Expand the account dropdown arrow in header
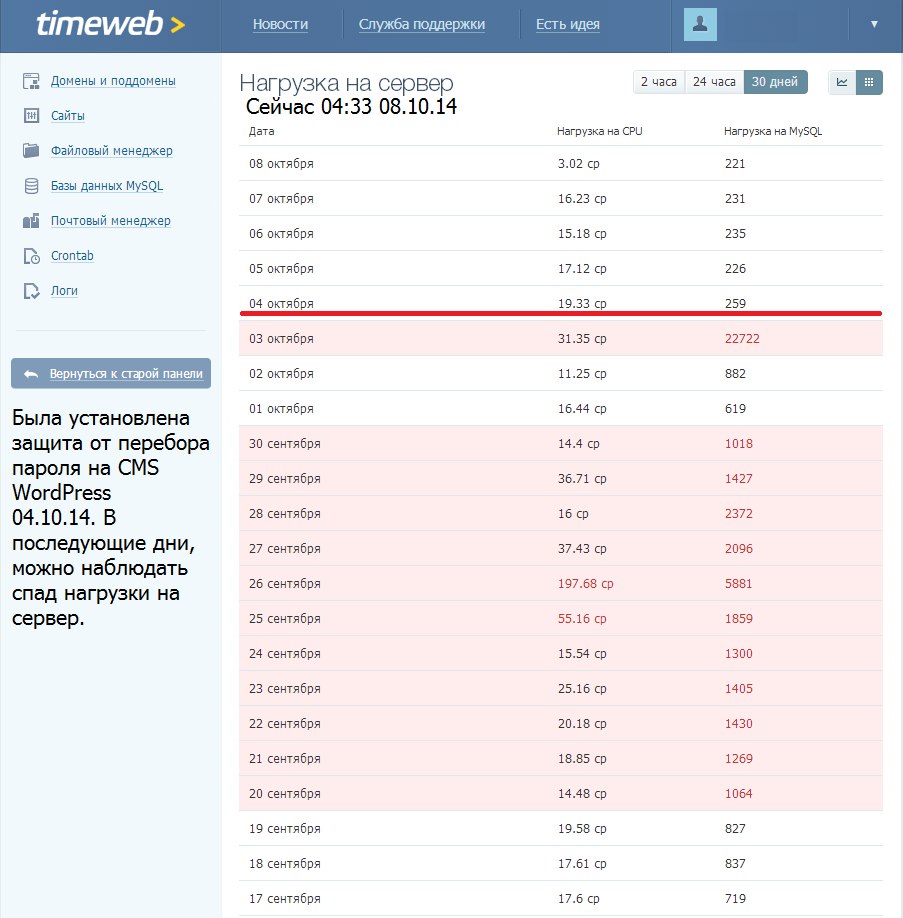This screenshot has width=903, height=918. pos(874,25)
